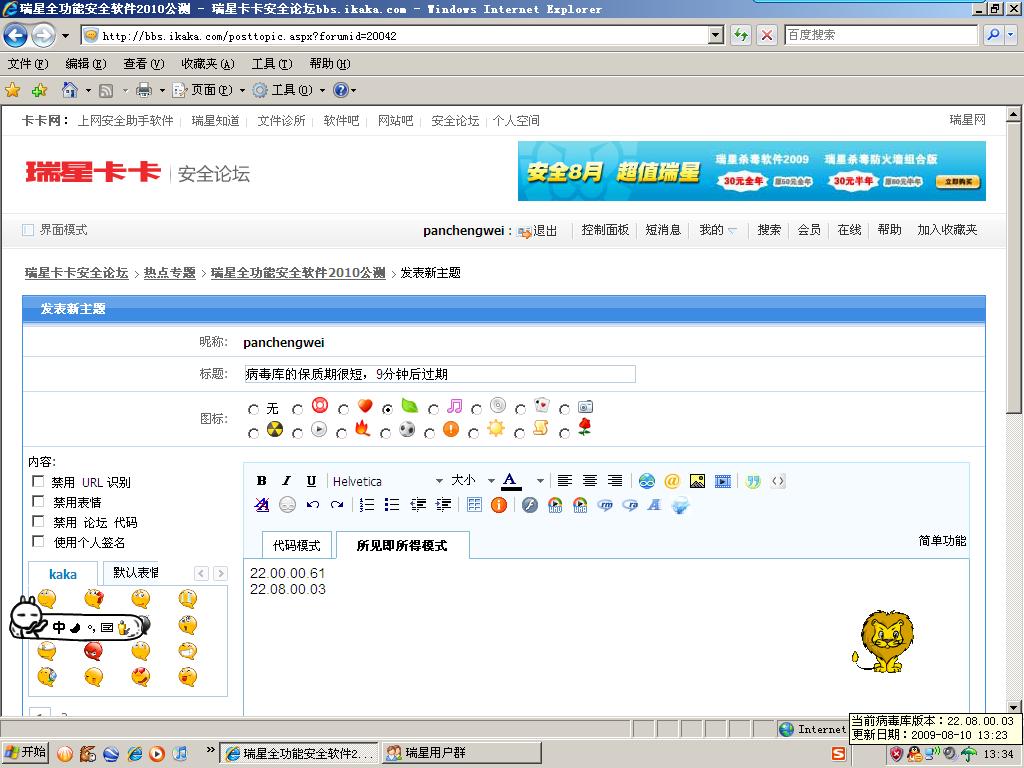
Task: Align text left in editor
Action: pos(565,481)
